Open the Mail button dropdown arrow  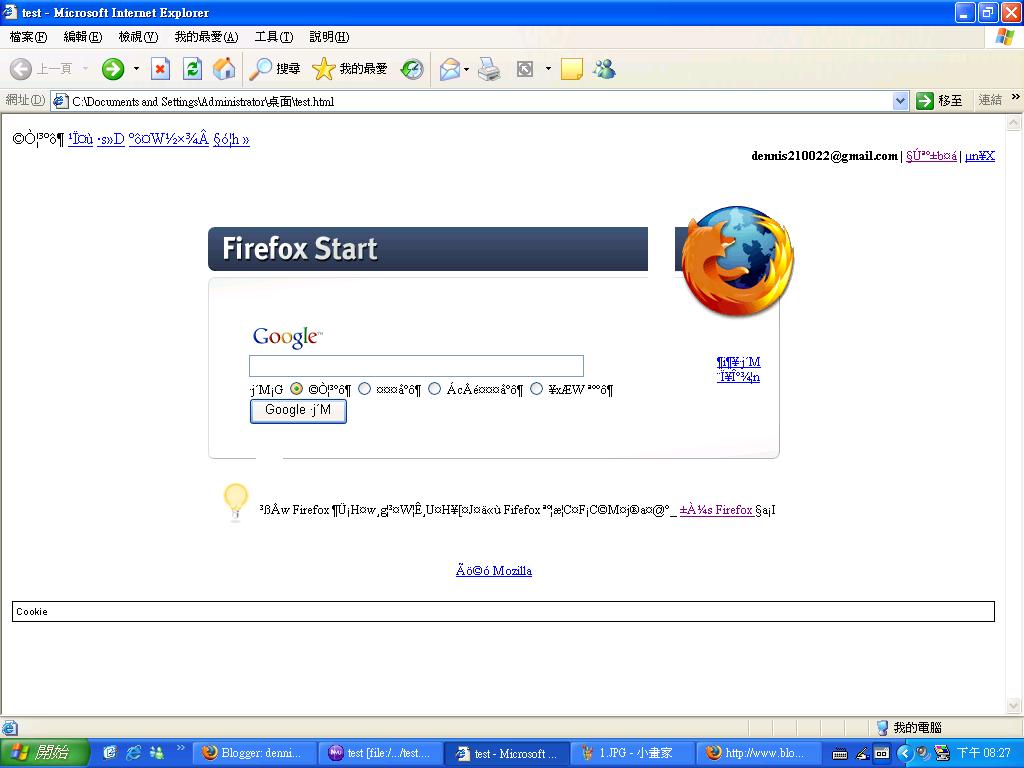click(466, 69)
